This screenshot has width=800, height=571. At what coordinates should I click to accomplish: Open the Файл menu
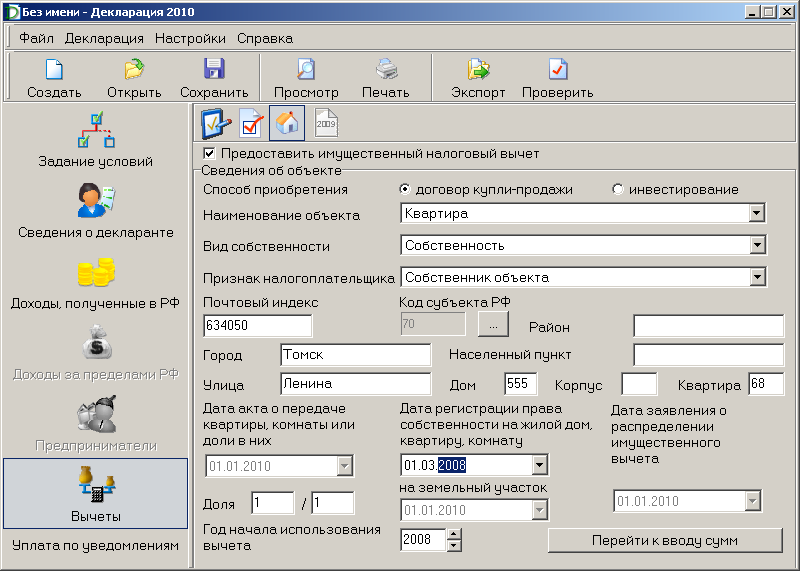tap(36, 38)
